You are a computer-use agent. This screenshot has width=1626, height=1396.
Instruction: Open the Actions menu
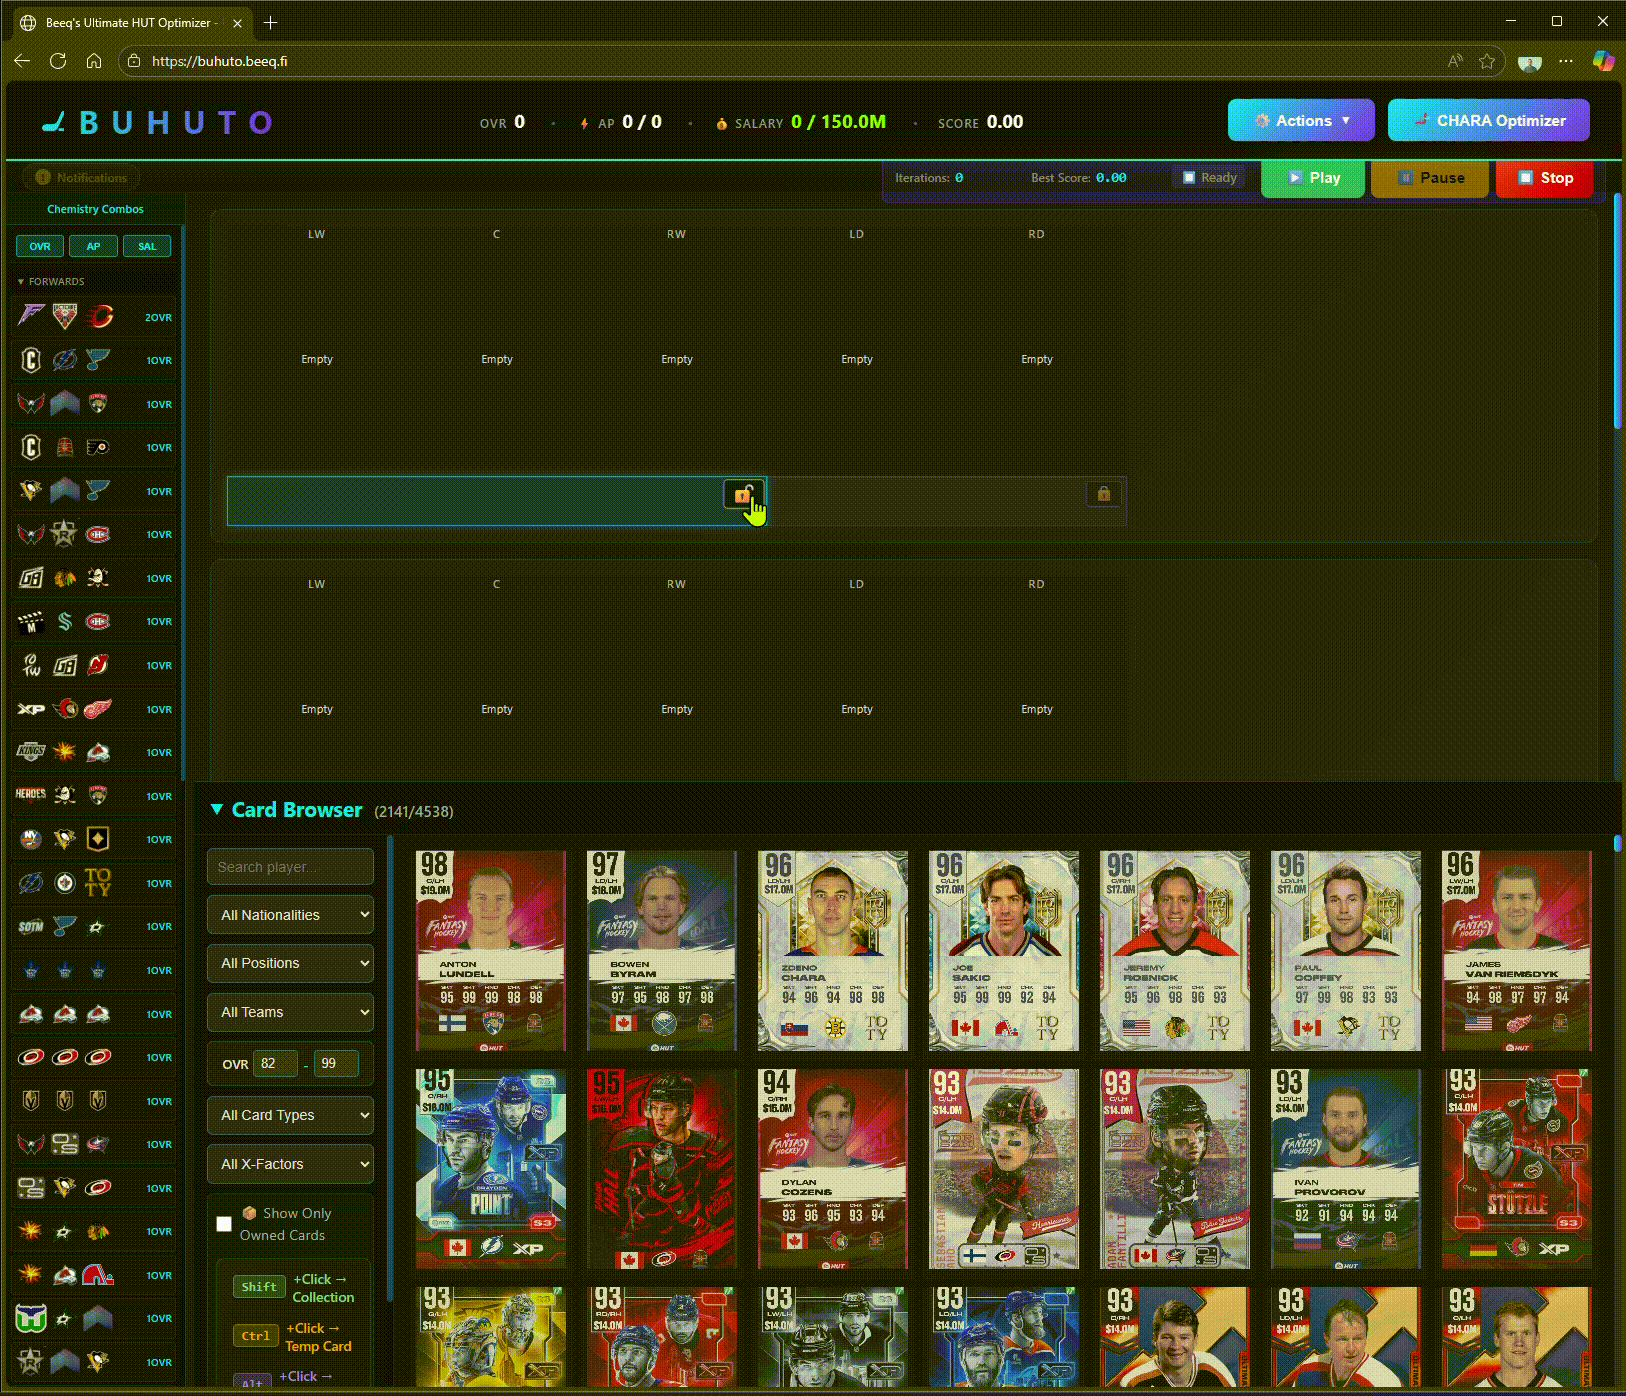click(x=1301, y=121)
